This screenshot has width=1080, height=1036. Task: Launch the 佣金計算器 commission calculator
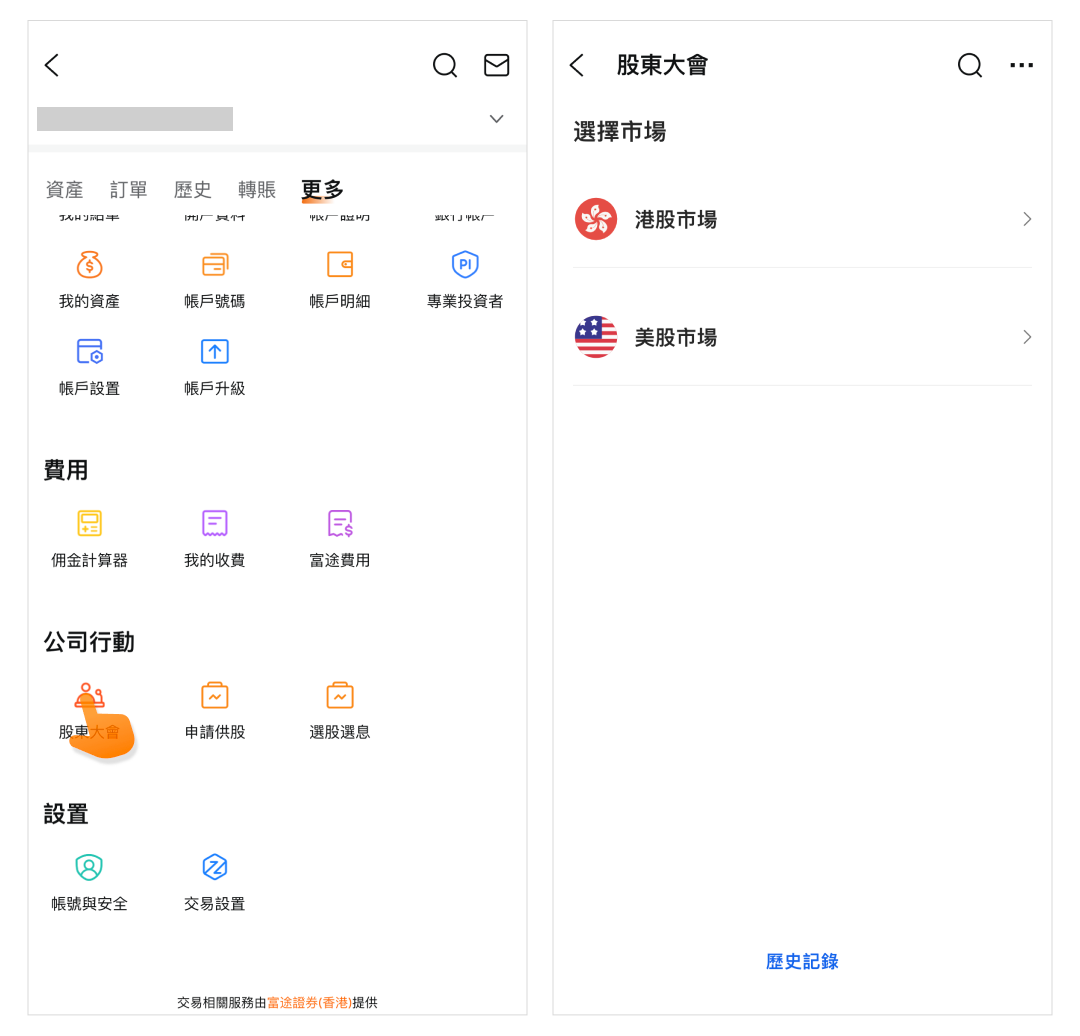(x=89, y=524)
